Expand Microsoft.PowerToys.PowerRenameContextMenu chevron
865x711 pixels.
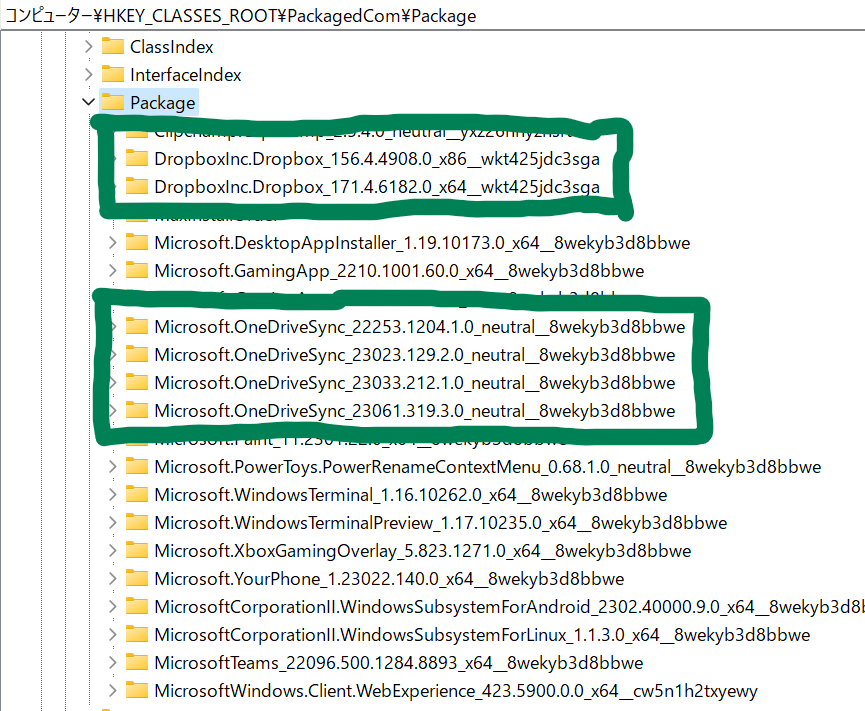point(113,467)
